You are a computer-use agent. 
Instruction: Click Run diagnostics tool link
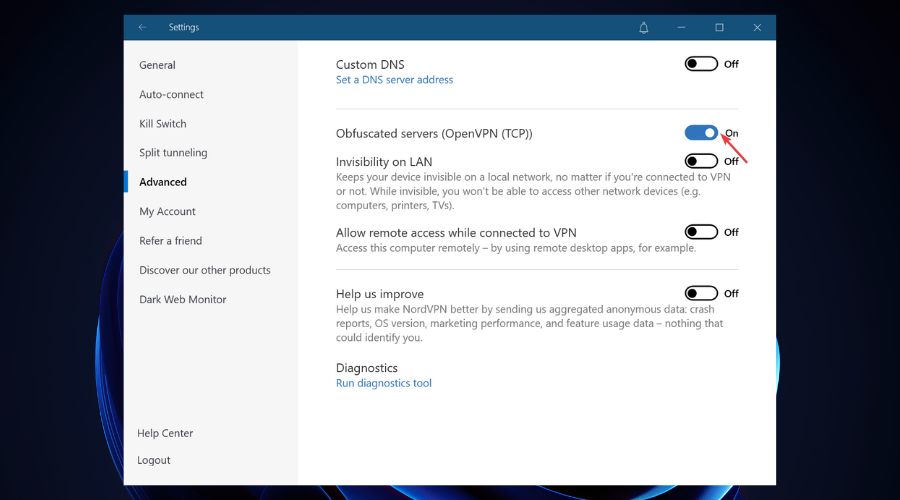[x=383, y=383]
